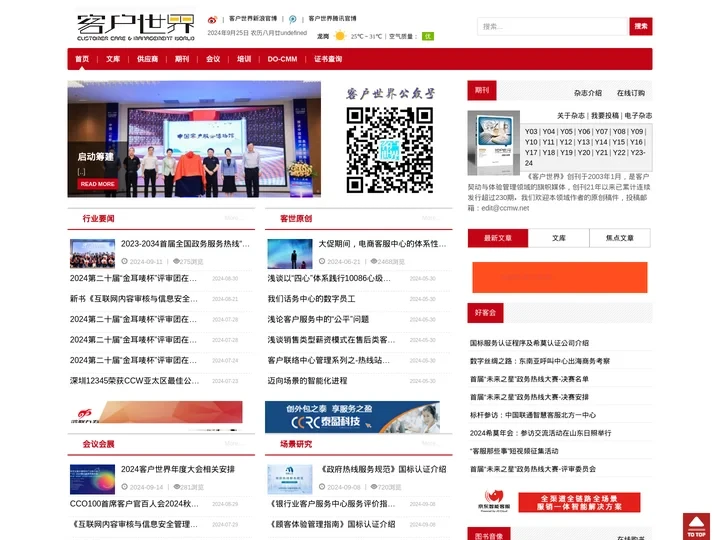The height and width of the screenshot is (540, 720).
Task: Click the green air quality badge
Action: [x=428, y=36]
